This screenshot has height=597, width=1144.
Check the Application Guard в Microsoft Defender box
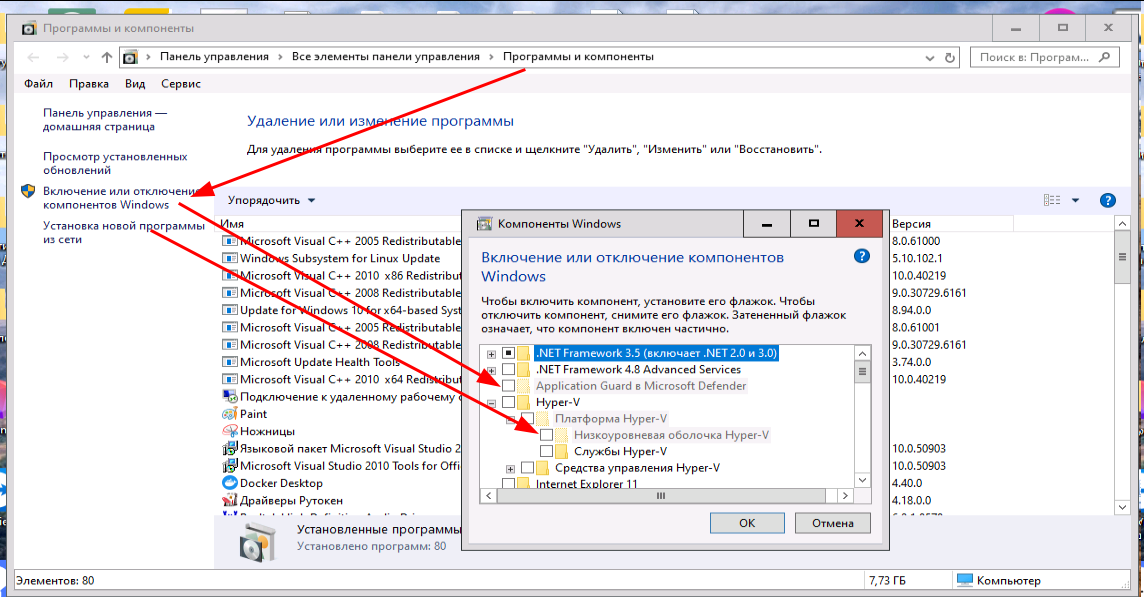[509, 385]
